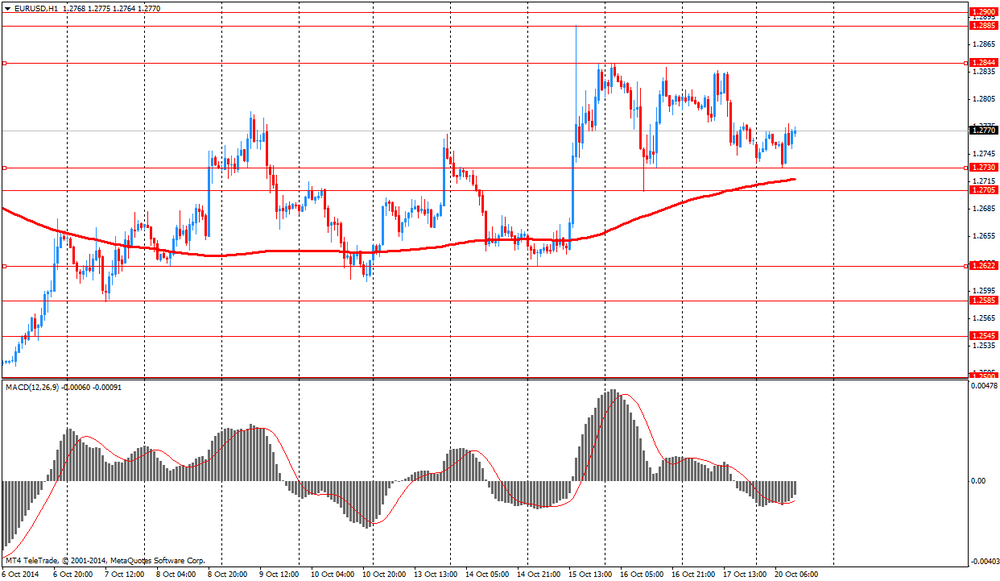Click the 6 Oct 2014 time label
This screenshot has width=1000, height=581.
[20, 574]
